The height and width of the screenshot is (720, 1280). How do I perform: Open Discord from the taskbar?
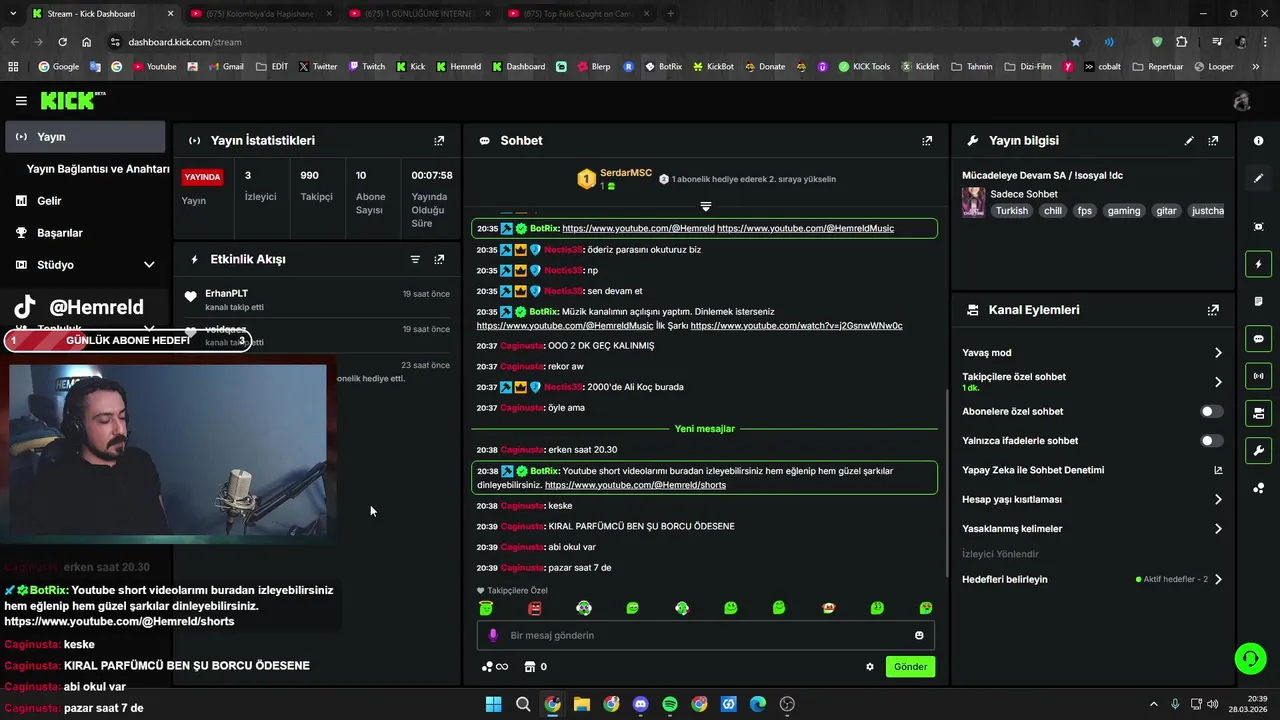[641, 704]
